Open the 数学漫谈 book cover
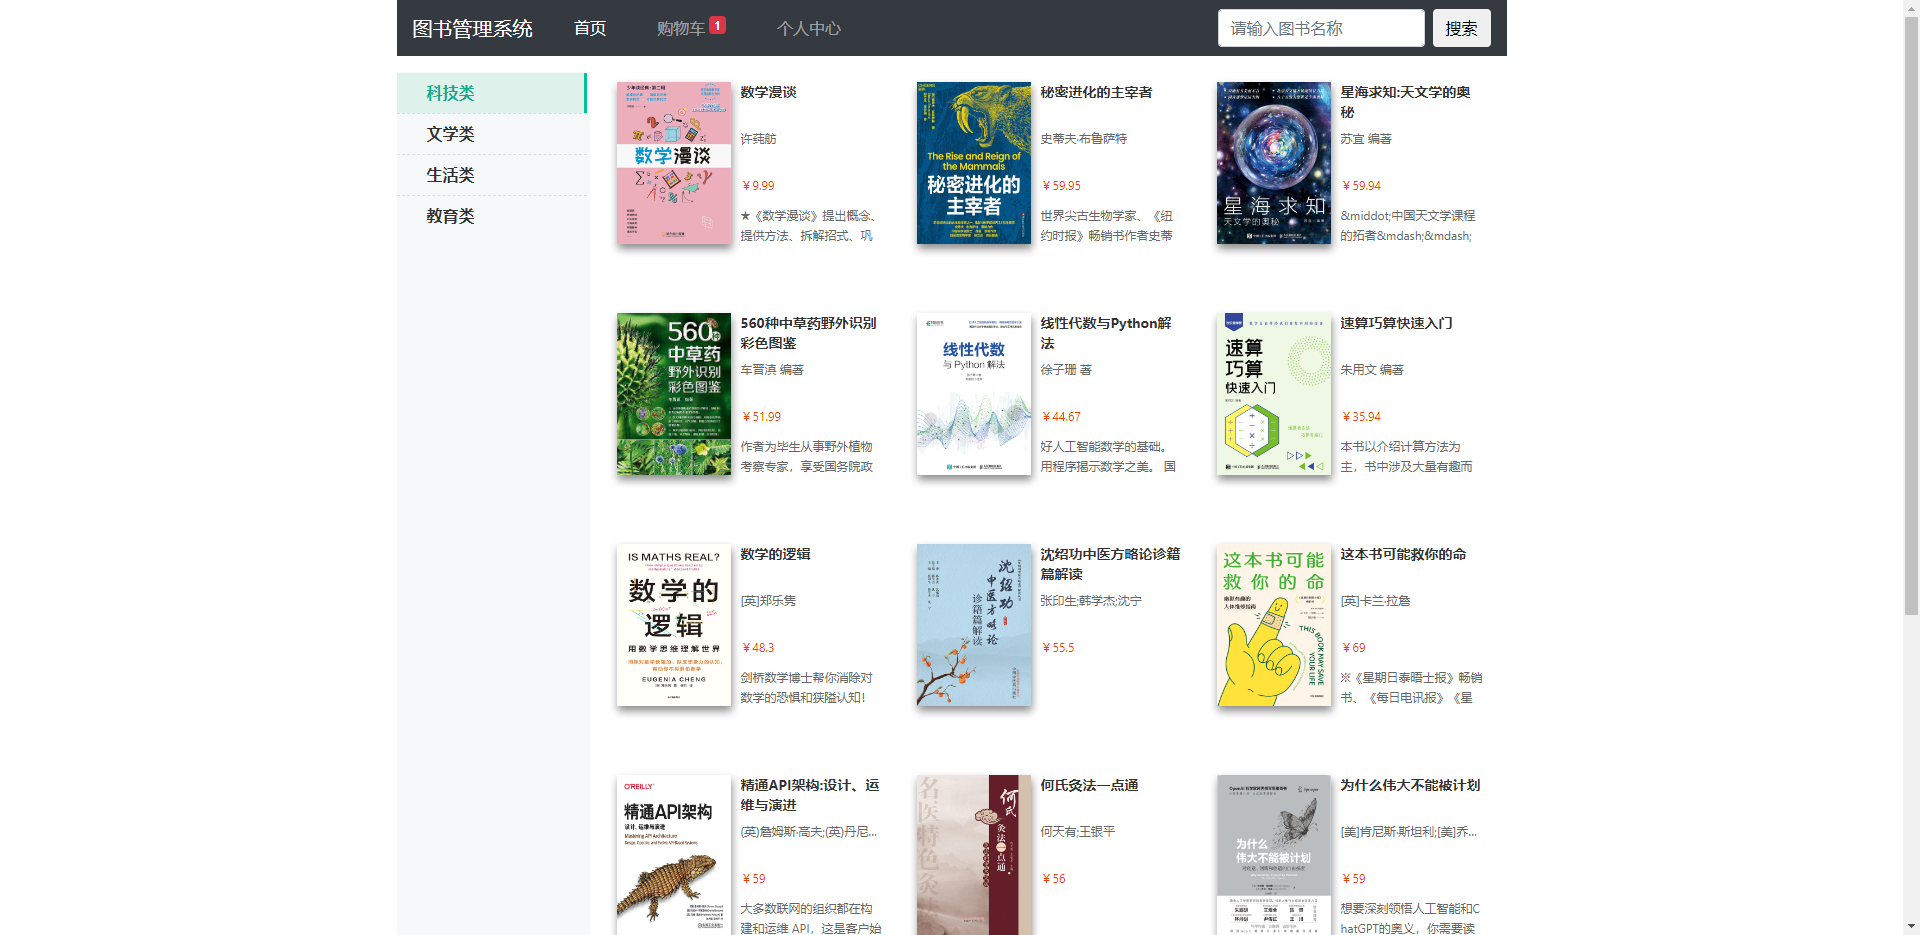 (674, 163)
